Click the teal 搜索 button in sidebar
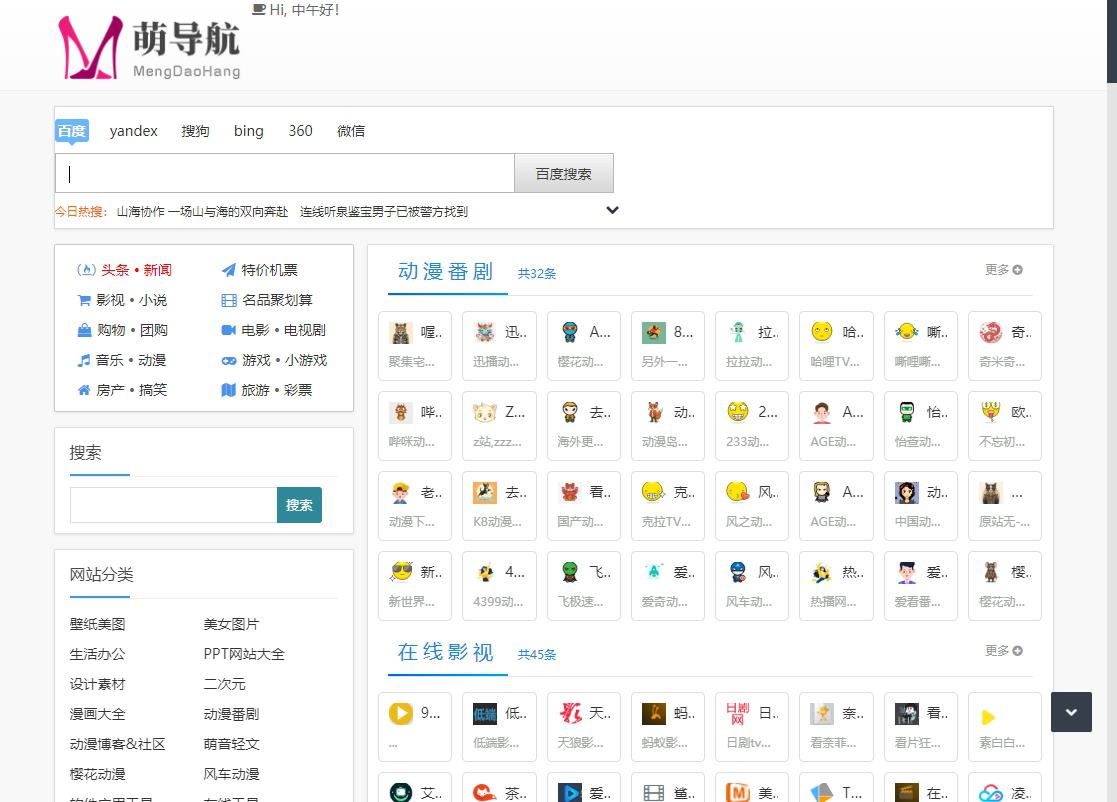This screenshot has width=1117, height=802. click(x=299, y=505)
